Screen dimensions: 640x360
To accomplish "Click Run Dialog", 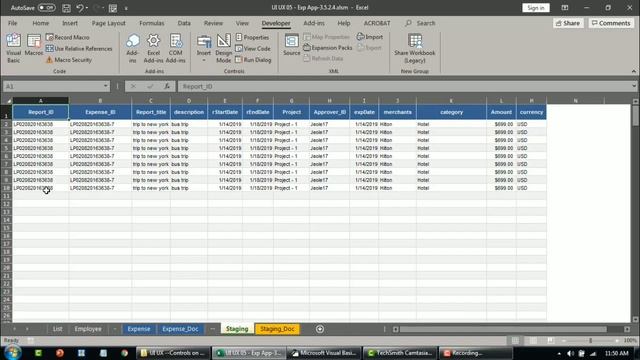I will tap(253, 60).
